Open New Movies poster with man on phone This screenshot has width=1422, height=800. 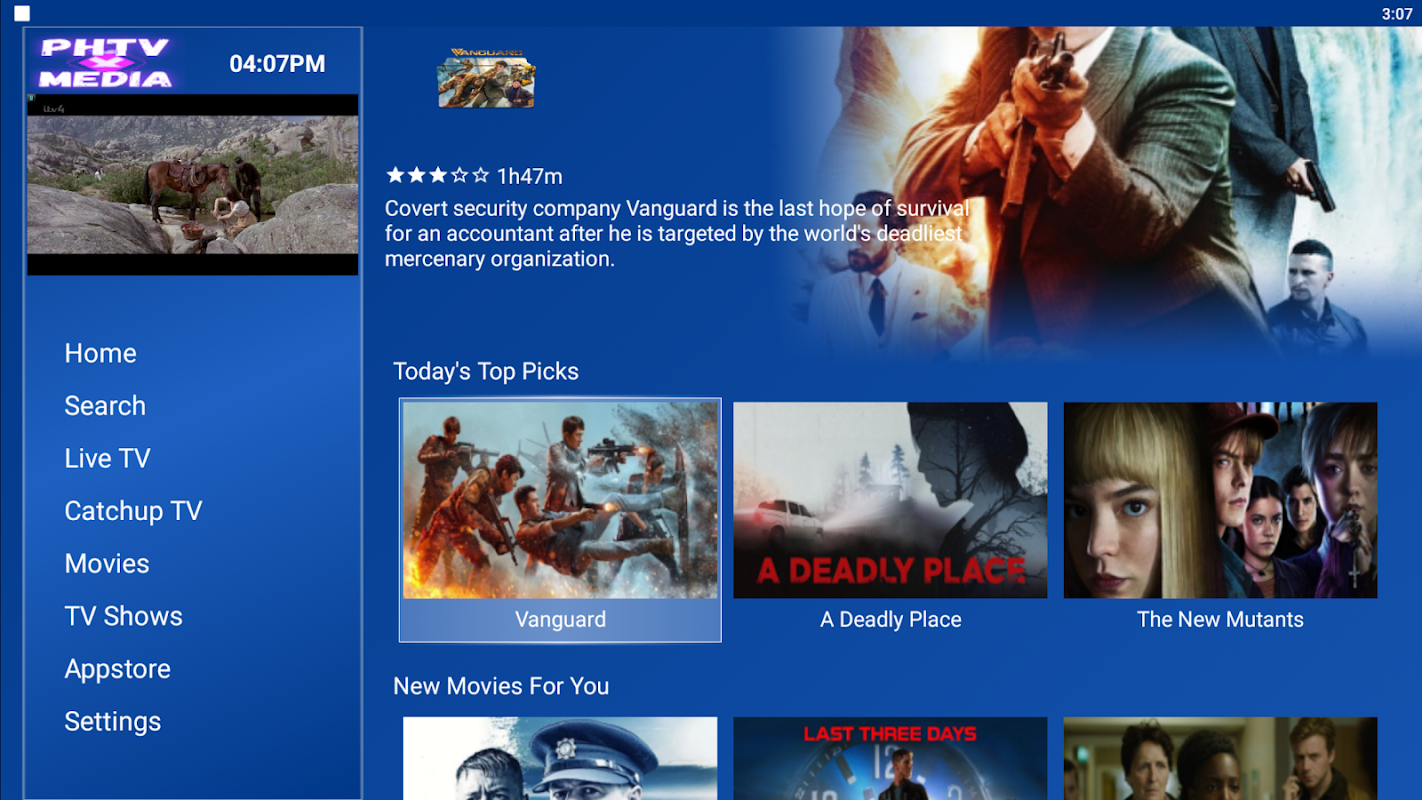click(x=1220, y=758)
